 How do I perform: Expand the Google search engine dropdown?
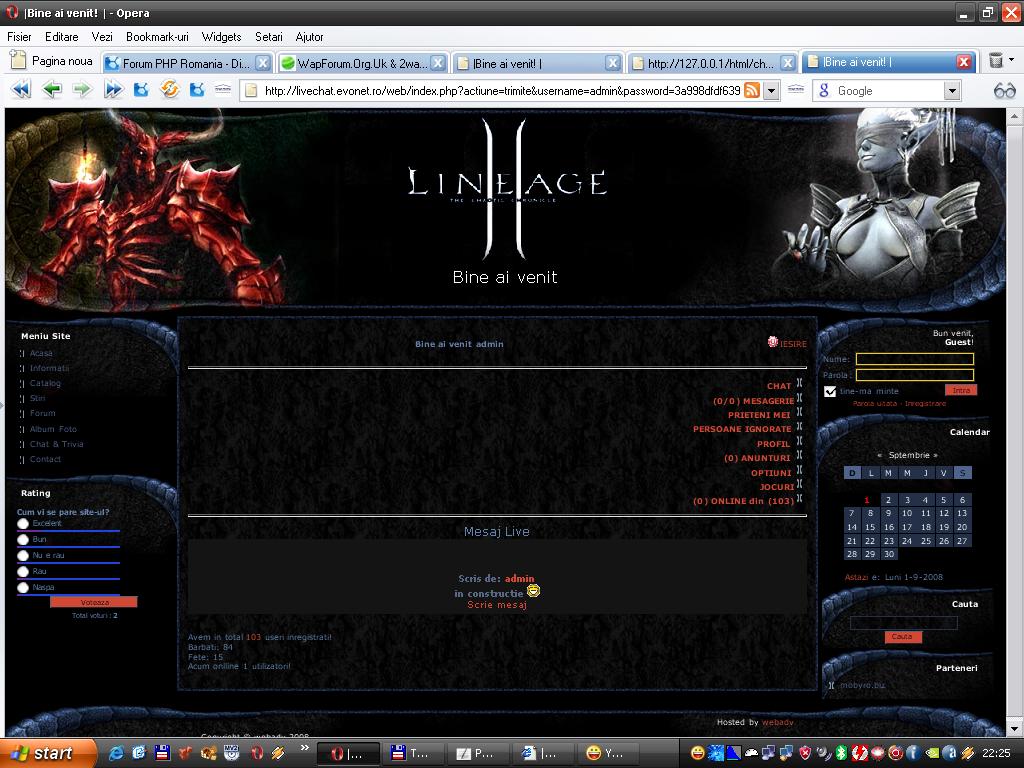pyautogui.click(x=952, y=90)
